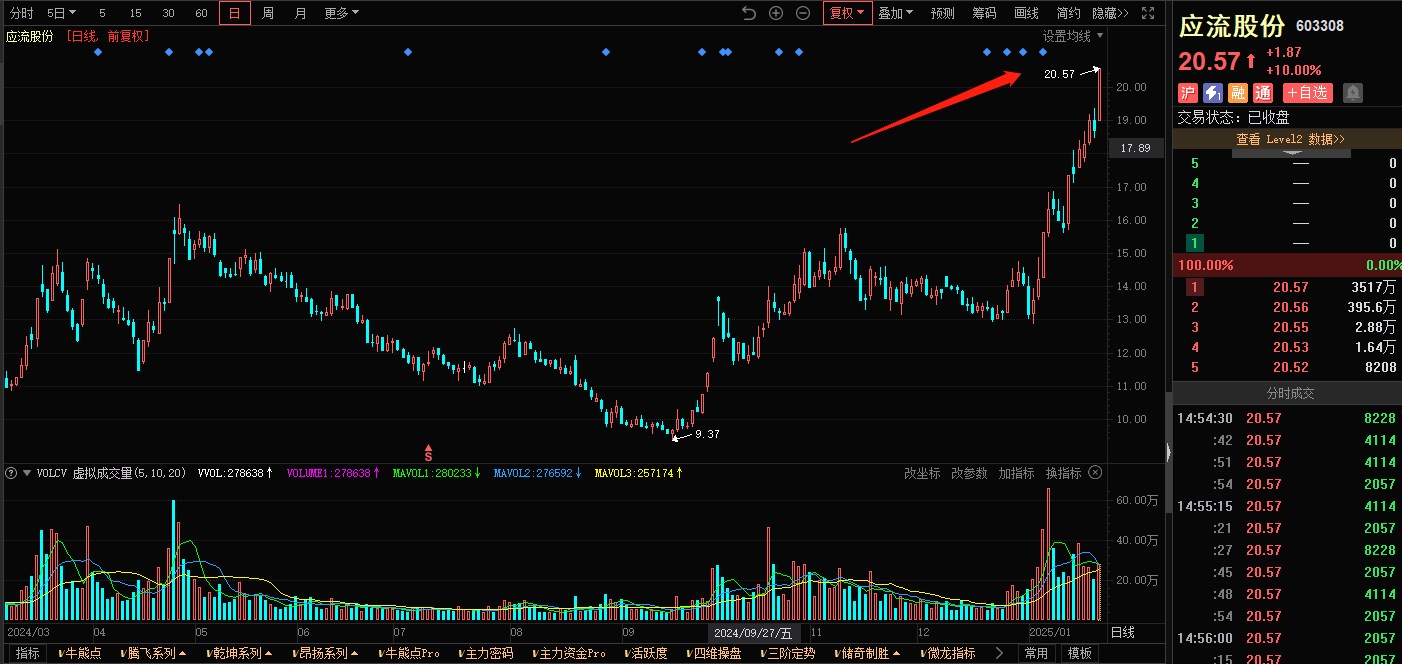
Task: Toggle the 通 stock connect badge
Action: tap(1263, 93)
